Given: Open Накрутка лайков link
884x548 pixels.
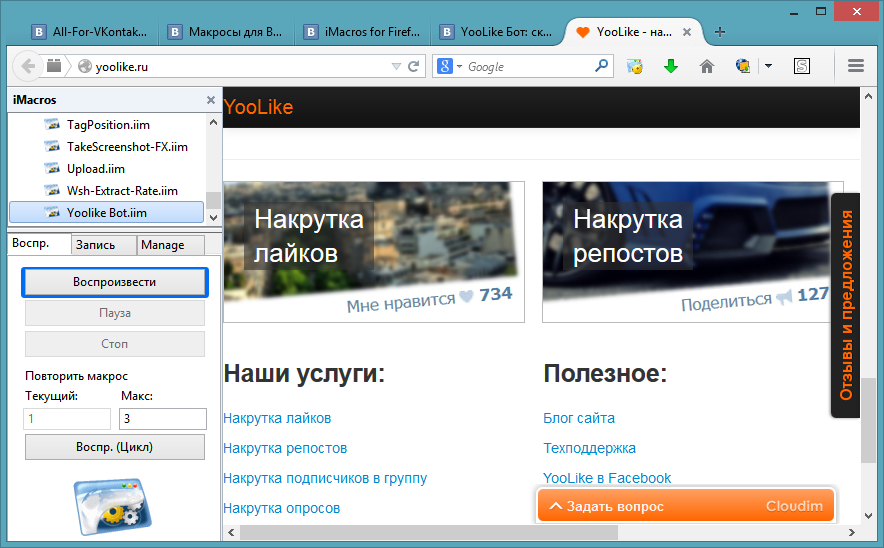Looking at the screenshot, I should [277, 418].
